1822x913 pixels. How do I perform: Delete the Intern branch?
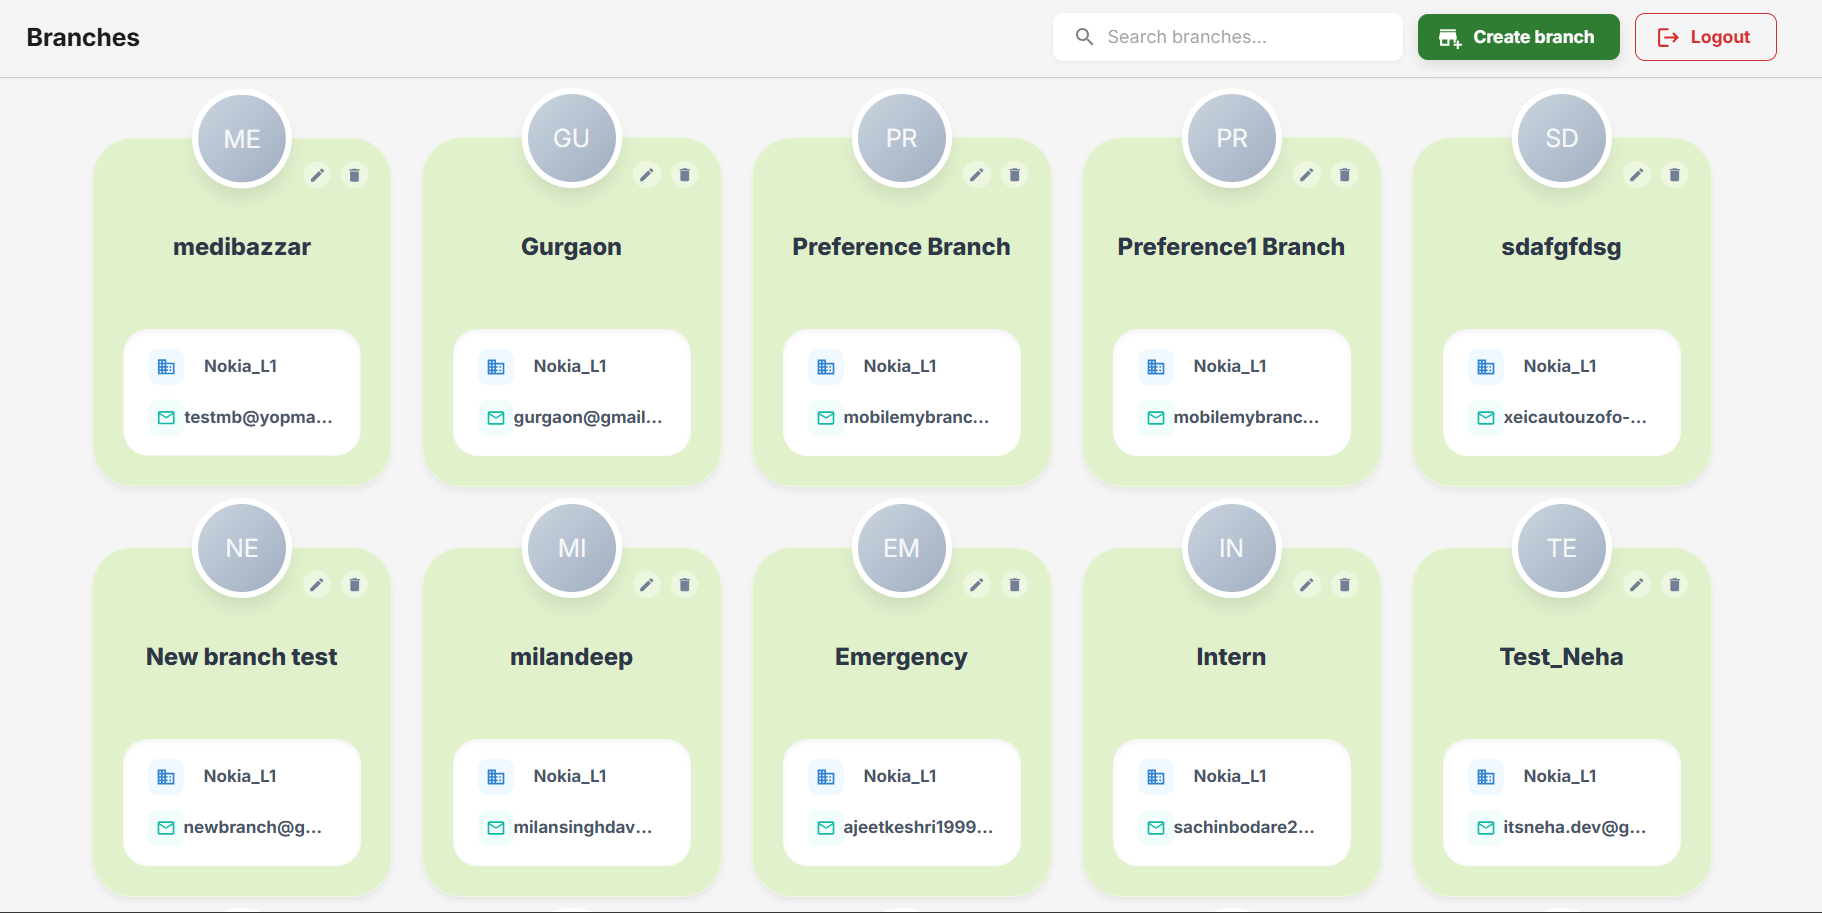point(1344,584)
